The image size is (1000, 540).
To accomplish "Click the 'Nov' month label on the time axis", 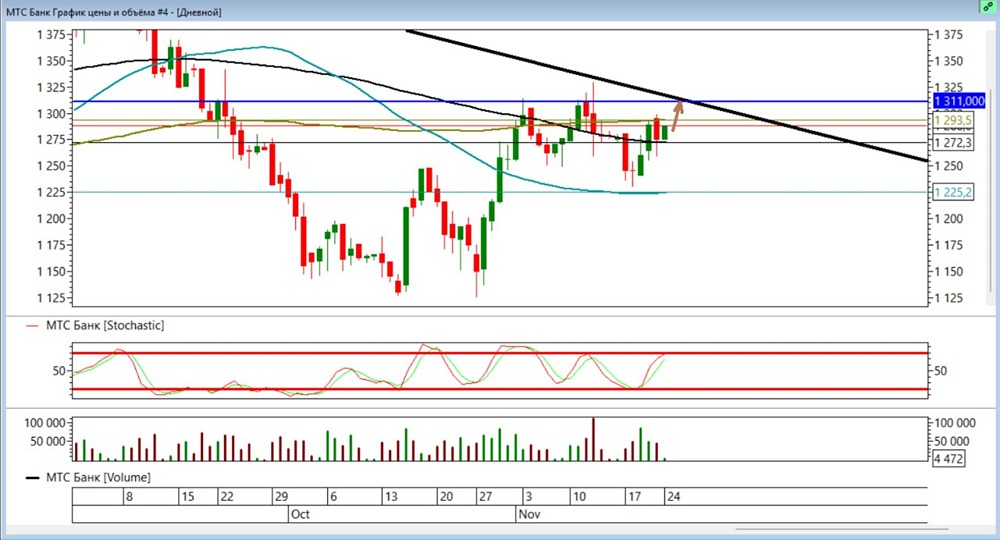I will coord(529,514).
